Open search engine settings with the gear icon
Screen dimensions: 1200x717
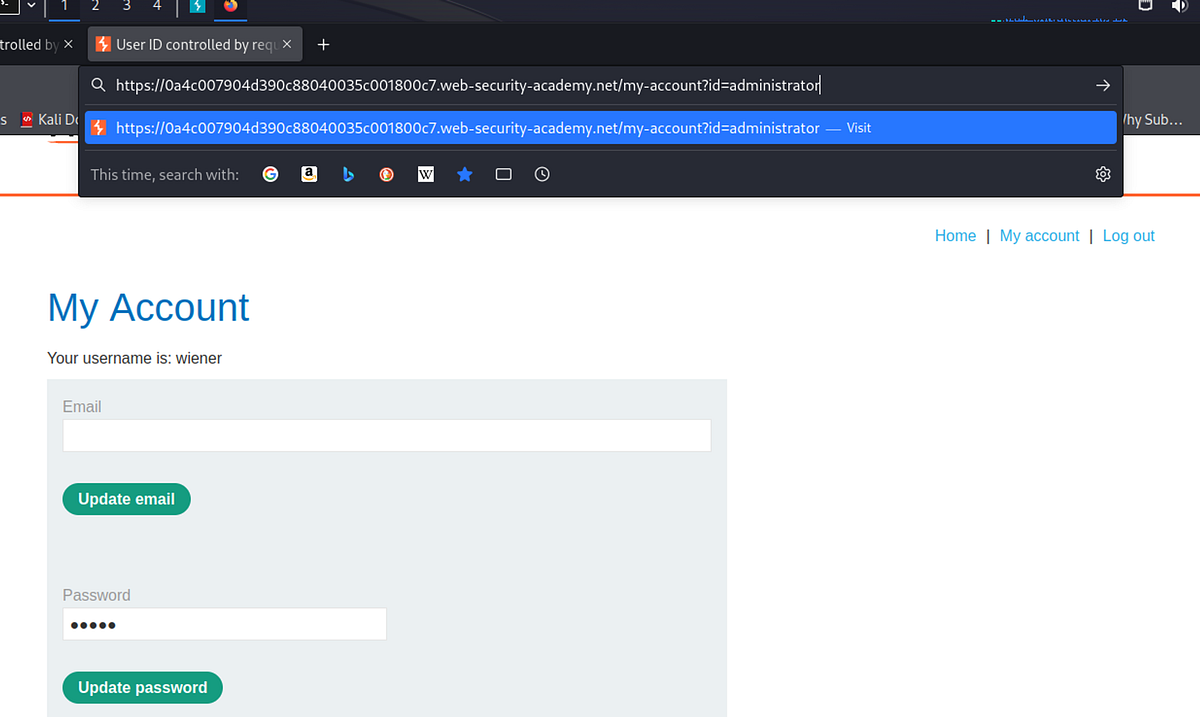pos(1102,174)
